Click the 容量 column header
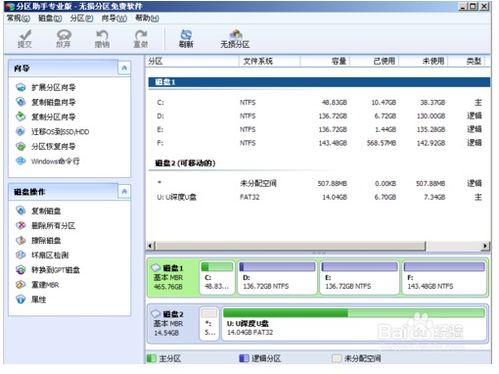This screenshot has width=499, height=374. (325, 61)
